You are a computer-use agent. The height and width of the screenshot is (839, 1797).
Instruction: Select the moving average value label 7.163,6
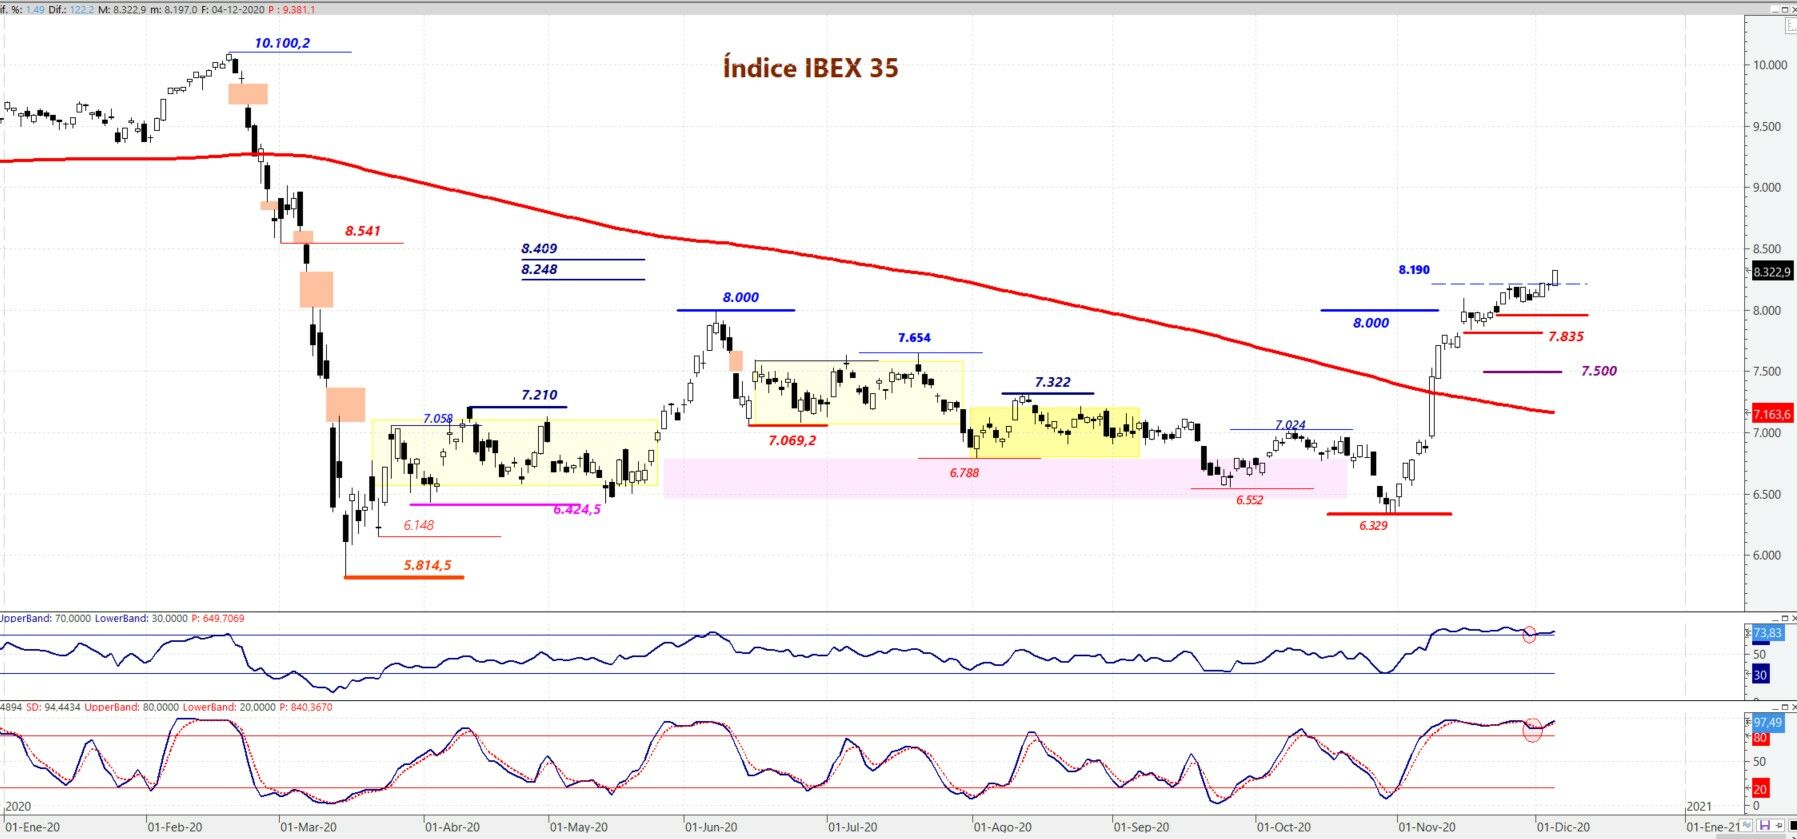click(x=1772, y=414)
